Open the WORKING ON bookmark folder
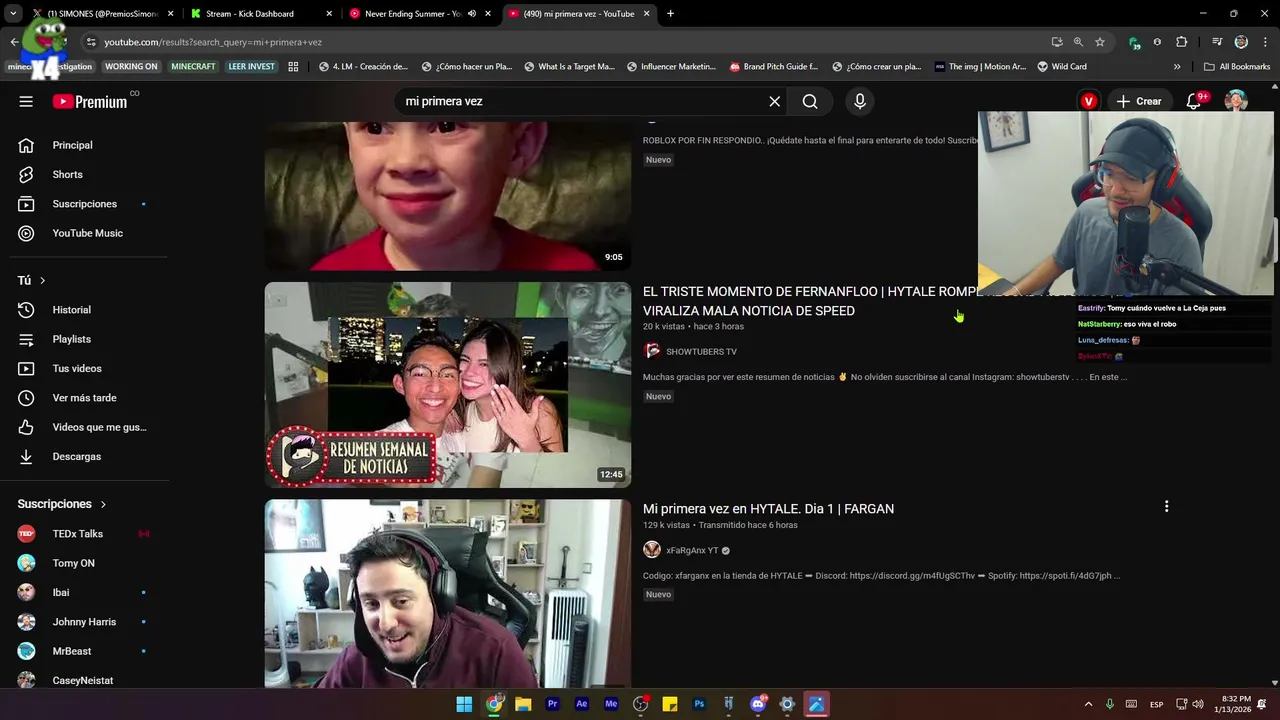The width and height of the screenshot is (1280, 720). click(131, 67)
